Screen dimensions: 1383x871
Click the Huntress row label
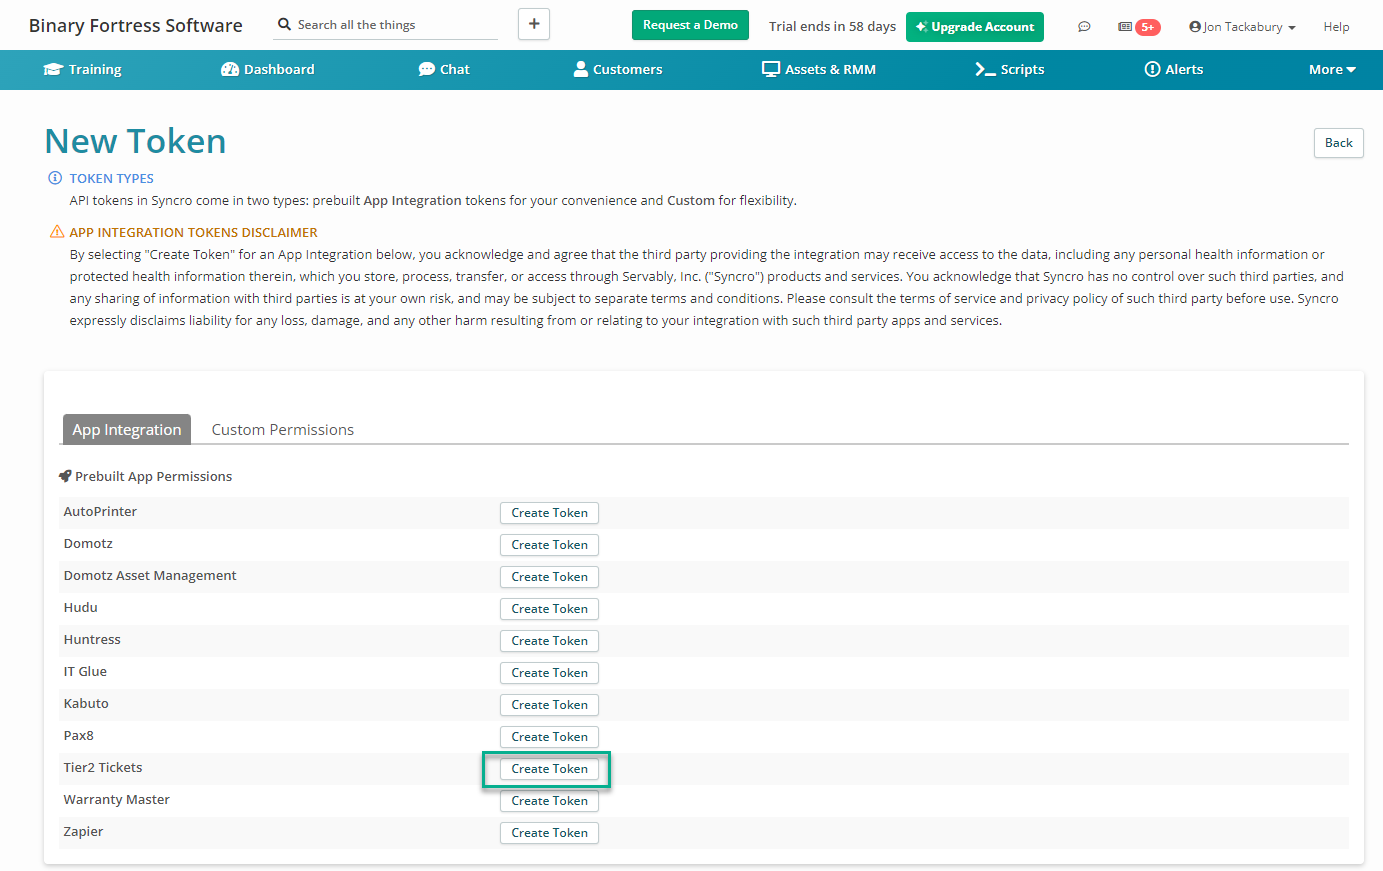tap(92, 640)
